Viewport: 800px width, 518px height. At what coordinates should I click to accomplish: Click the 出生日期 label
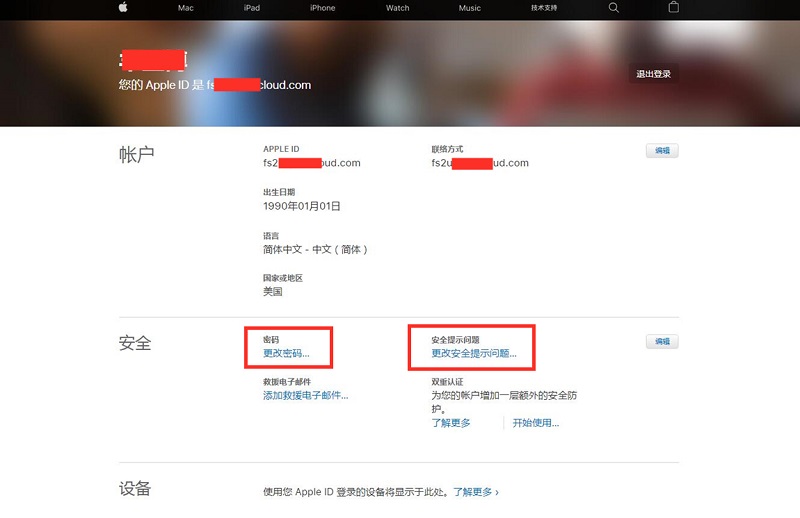click(279, 192)
